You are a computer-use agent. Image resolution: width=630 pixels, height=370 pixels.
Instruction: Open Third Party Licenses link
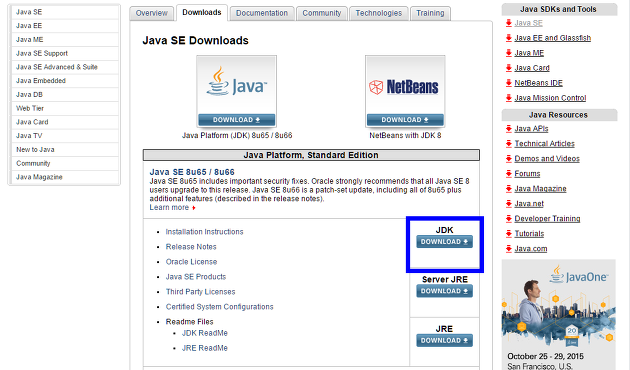coord(200,292)
